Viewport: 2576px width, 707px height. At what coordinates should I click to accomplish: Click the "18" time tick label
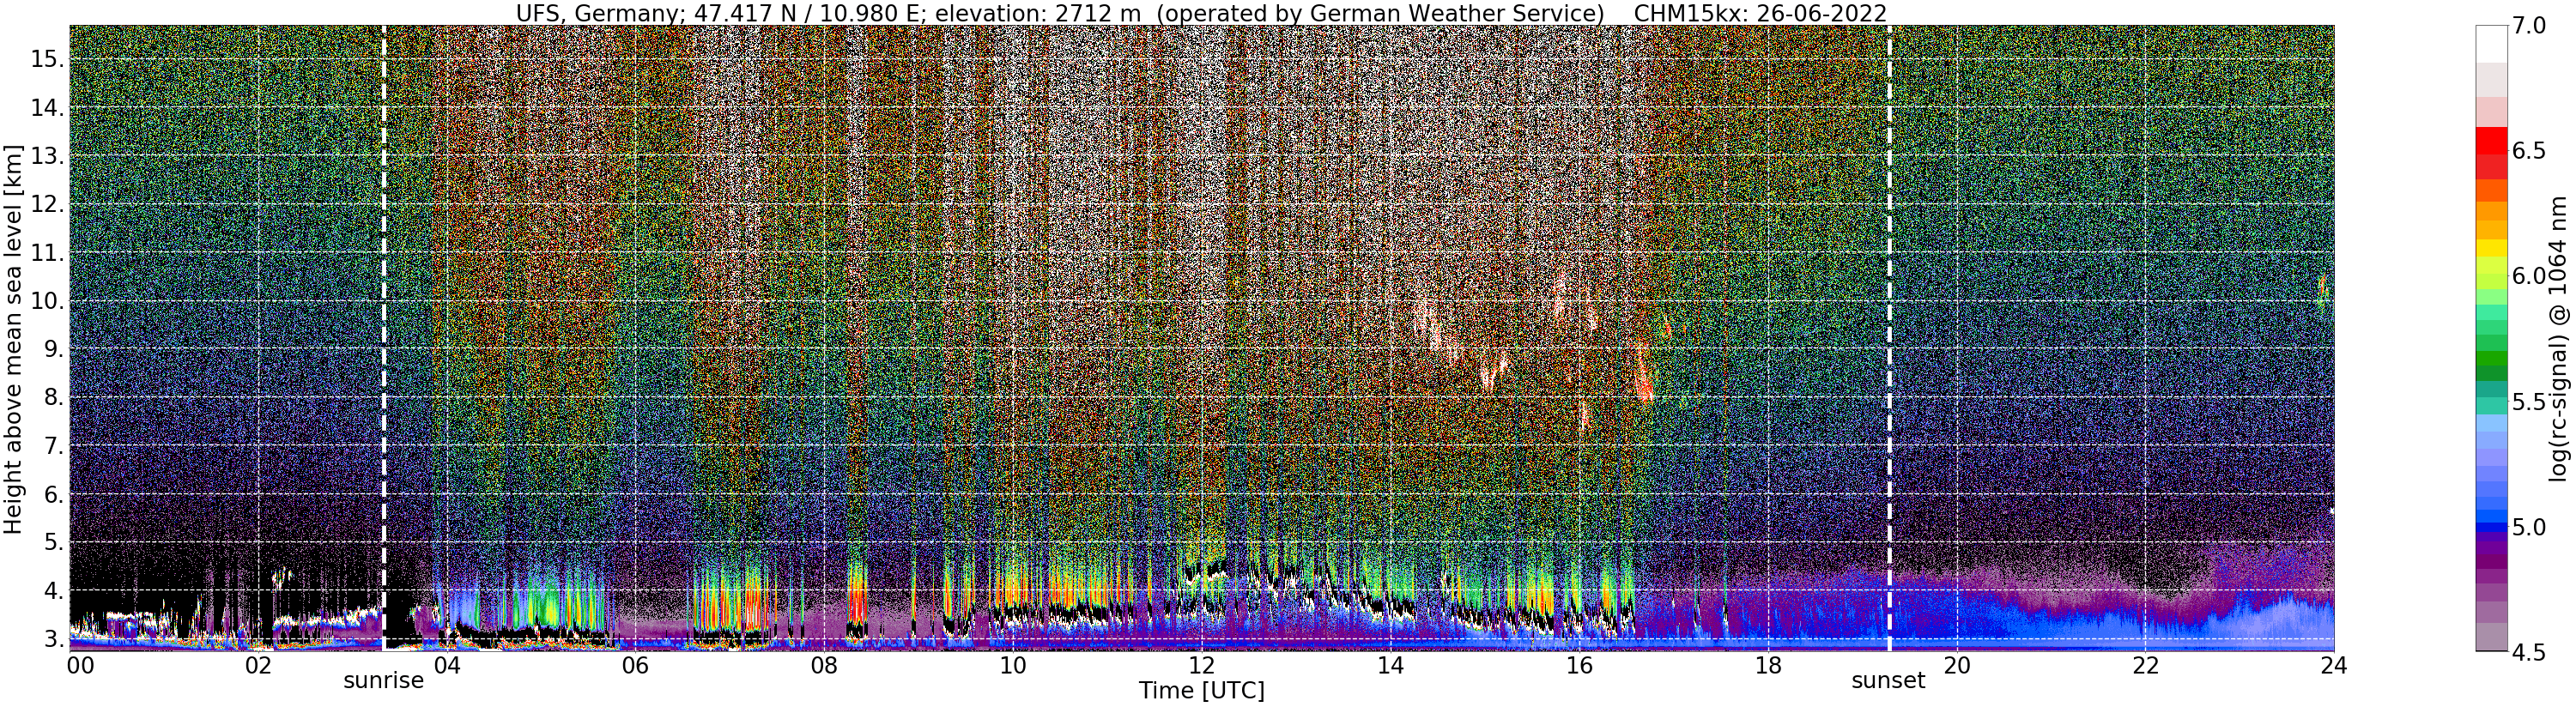tap(1767, 665)
